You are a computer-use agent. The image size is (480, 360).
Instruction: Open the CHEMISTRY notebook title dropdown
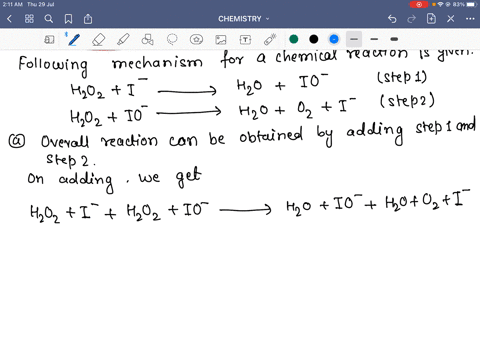[243, 19]
